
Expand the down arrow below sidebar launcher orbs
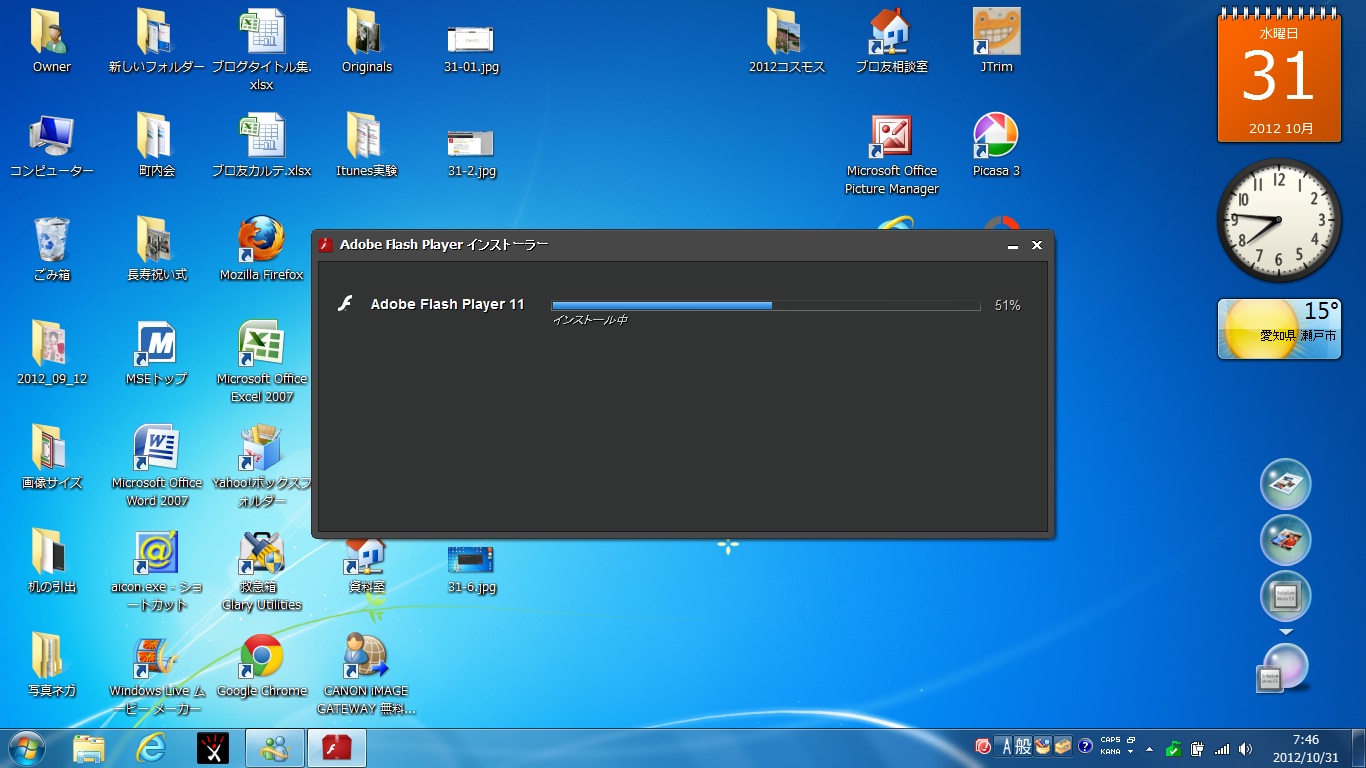[x=1286, y=633]
